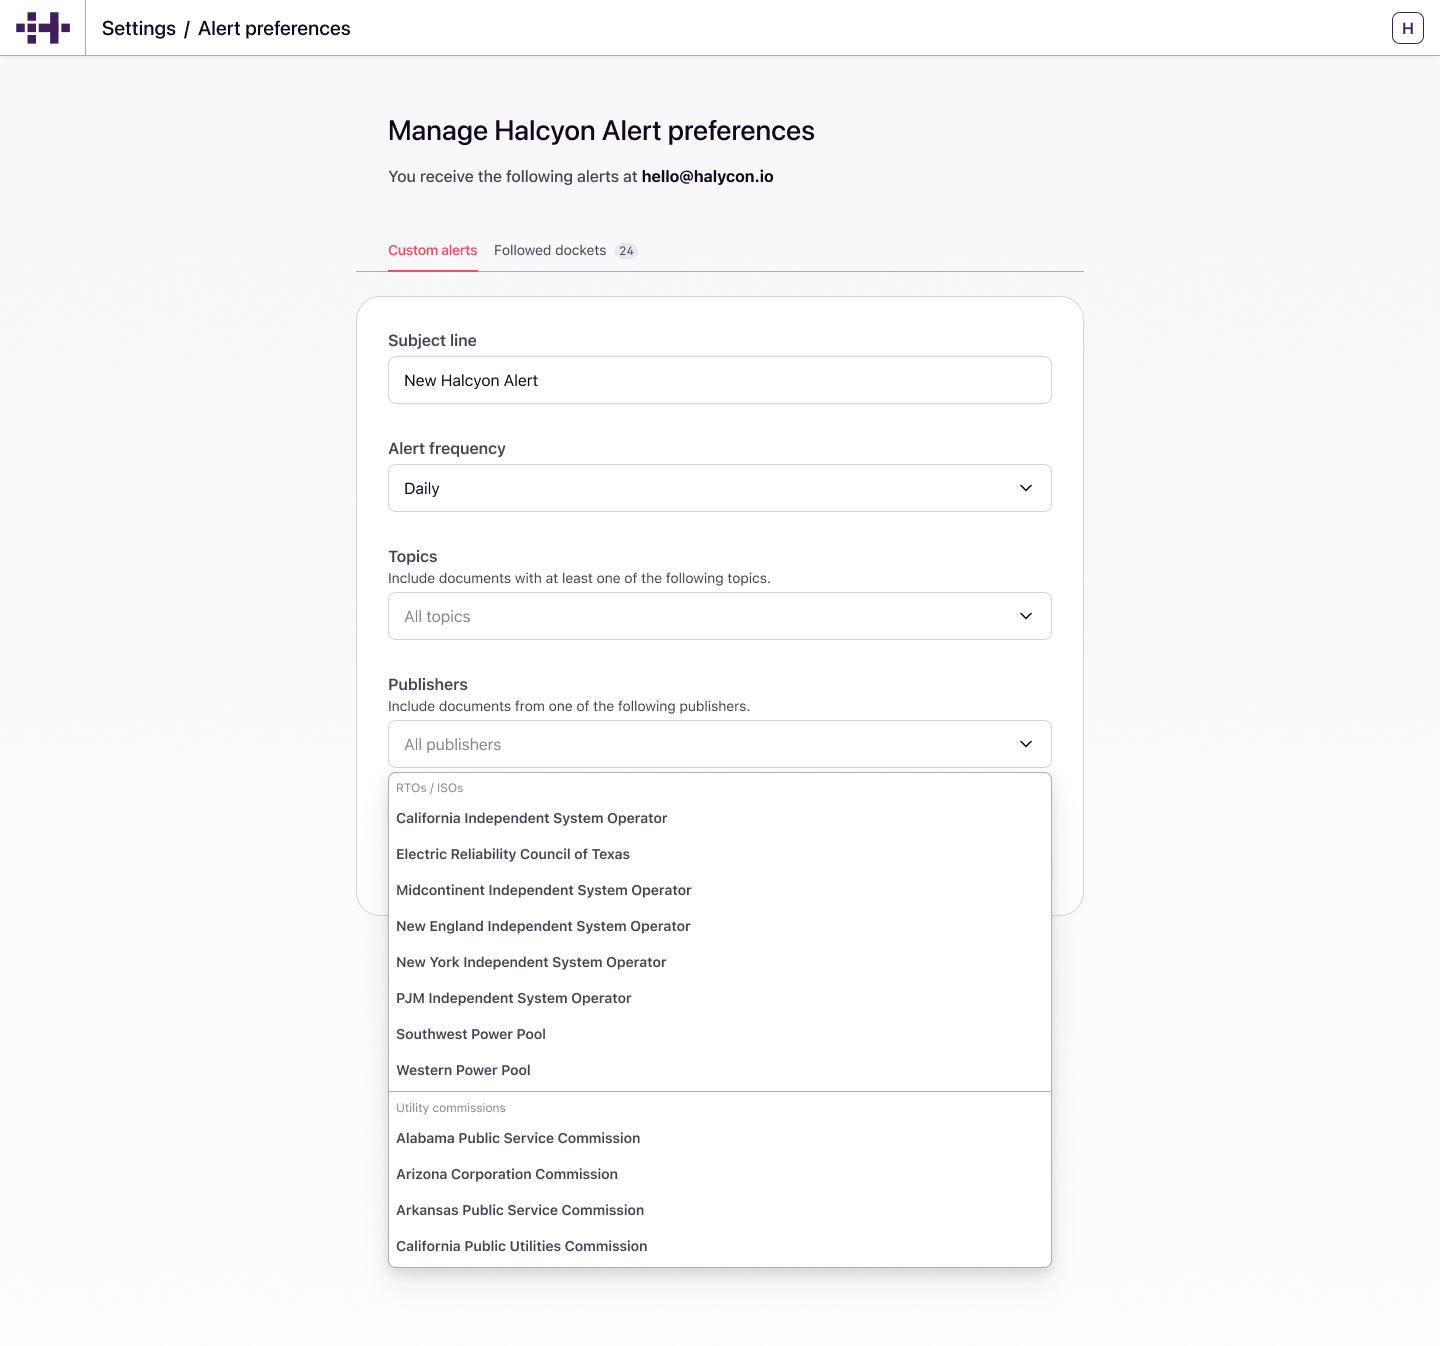Screen dimensions: 1440x1346
Task: Choose New England Independent System Operator
Action: pyautogui.click(x=720, y=926)
